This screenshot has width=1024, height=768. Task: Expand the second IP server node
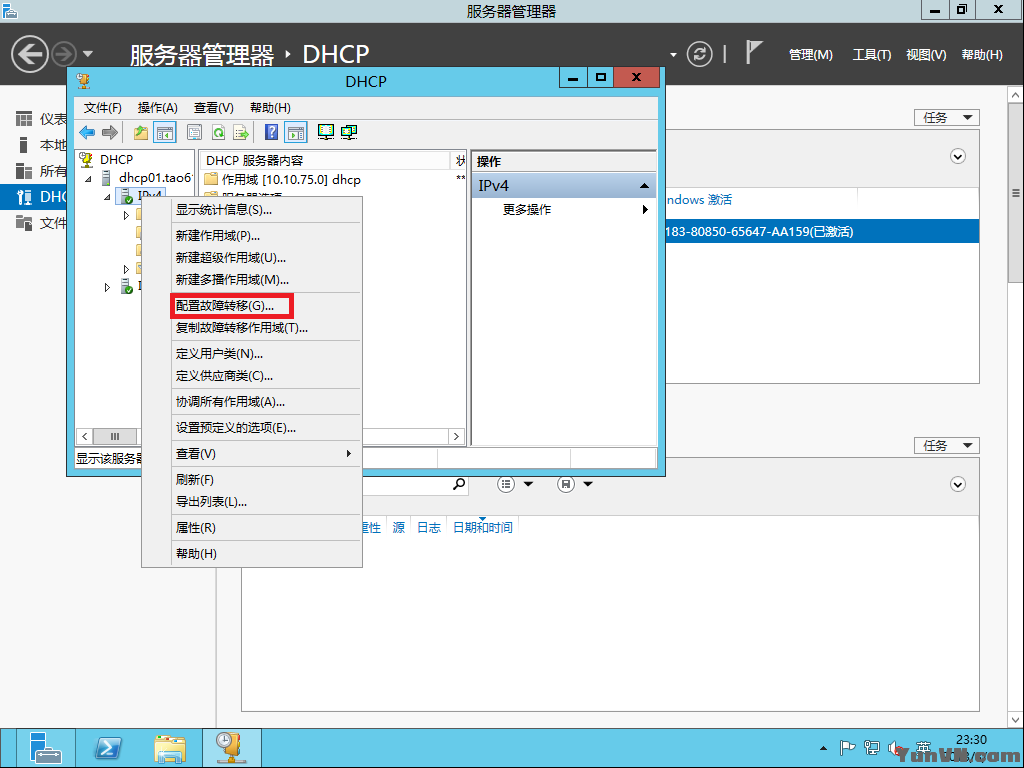click(x=107, y=287)
